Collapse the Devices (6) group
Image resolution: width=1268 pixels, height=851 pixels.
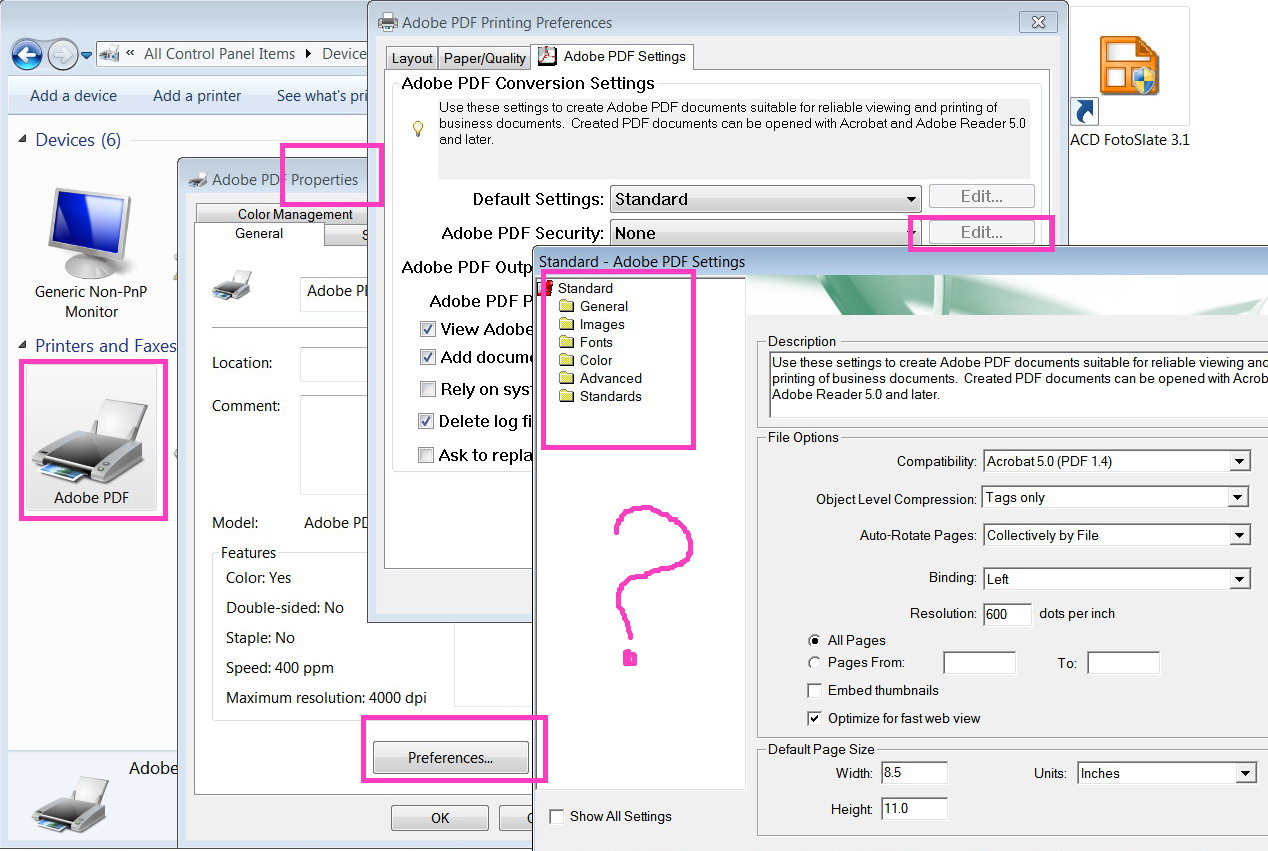pos(23,140)
